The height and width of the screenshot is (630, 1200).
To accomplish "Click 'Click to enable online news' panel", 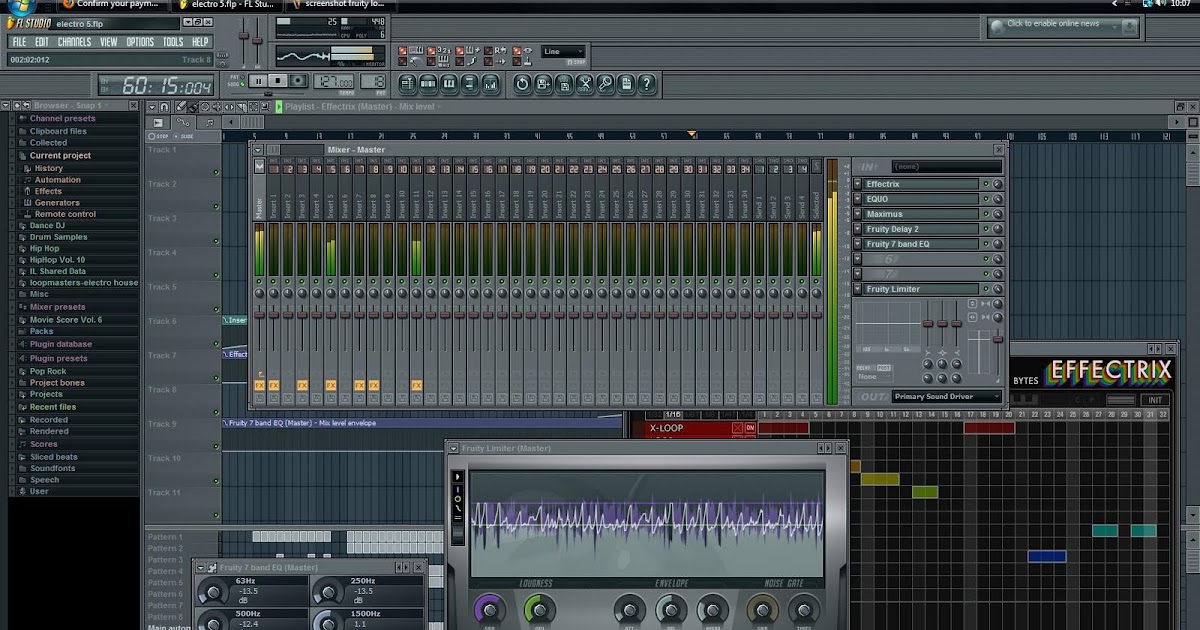I will tap(1064, 27).
